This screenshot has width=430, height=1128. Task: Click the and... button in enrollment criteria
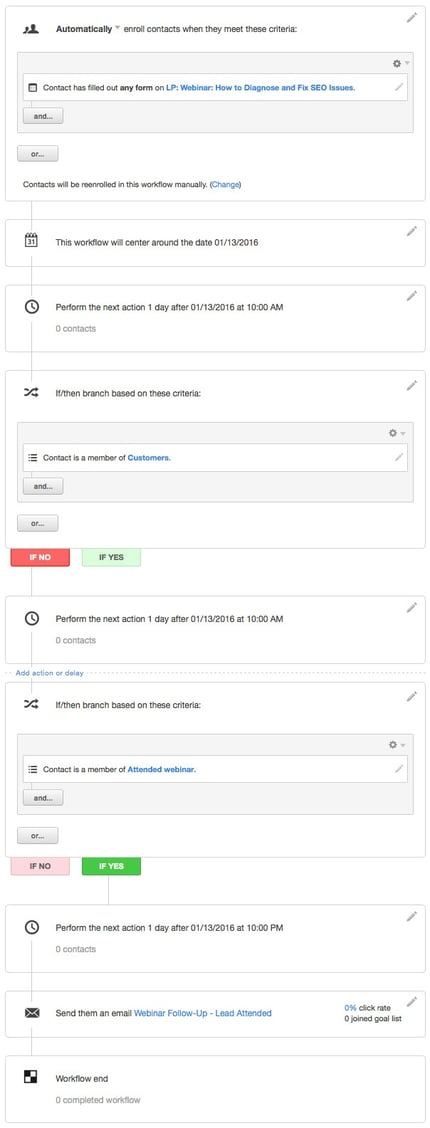(x=43, y=116)
